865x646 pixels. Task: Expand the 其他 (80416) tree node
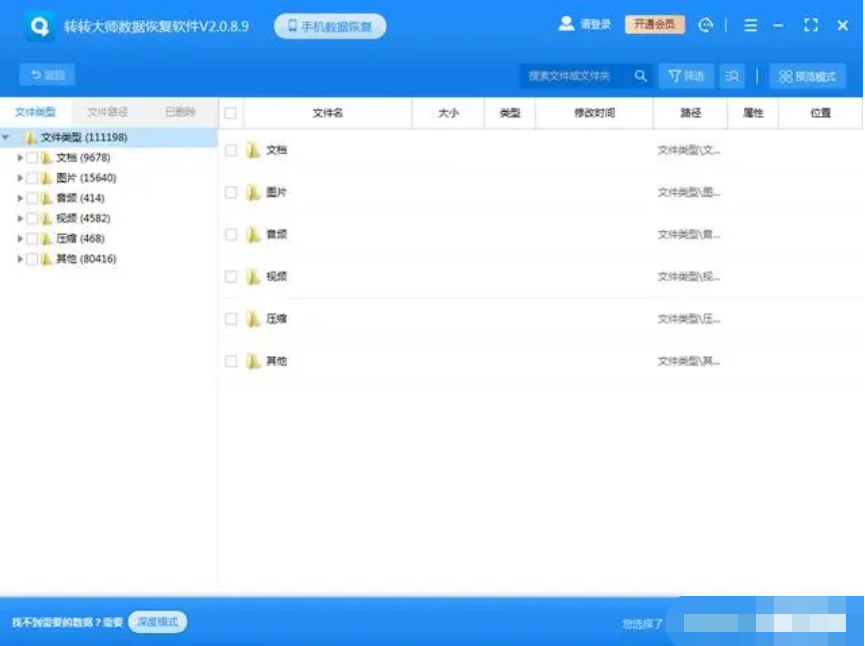(x=20, y=259)
